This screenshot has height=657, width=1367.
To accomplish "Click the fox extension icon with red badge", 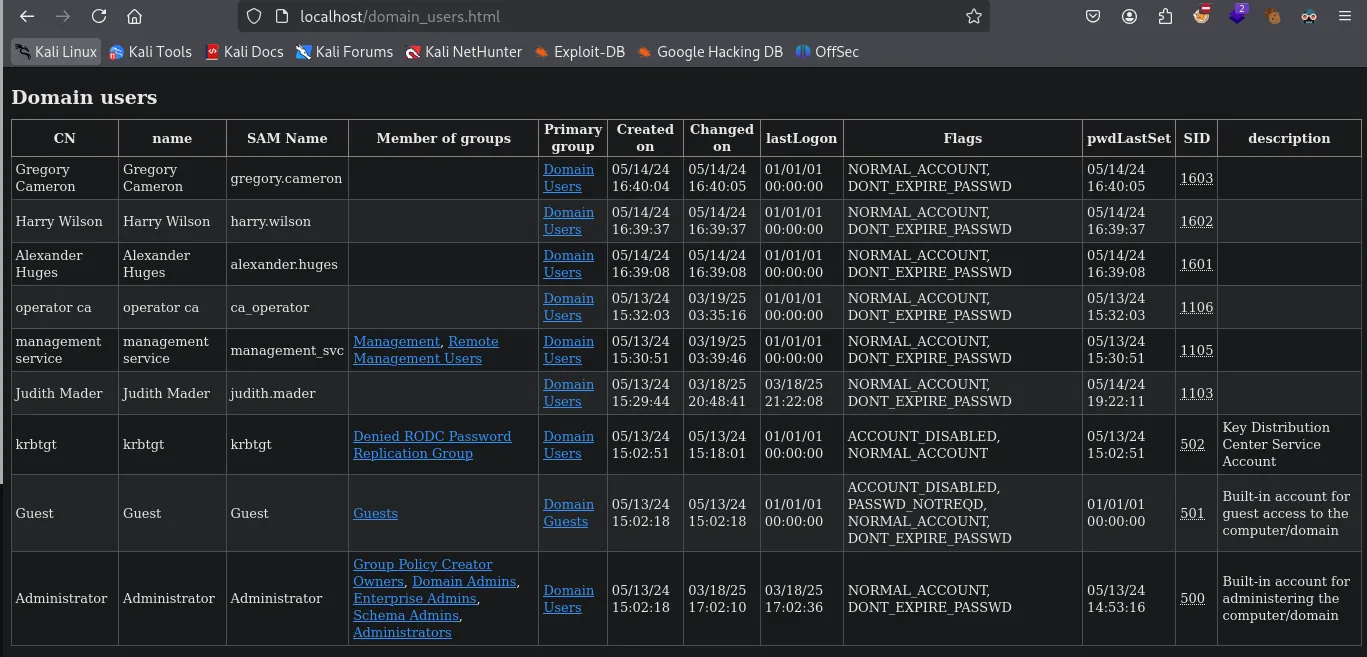I will pos(1202,15).
